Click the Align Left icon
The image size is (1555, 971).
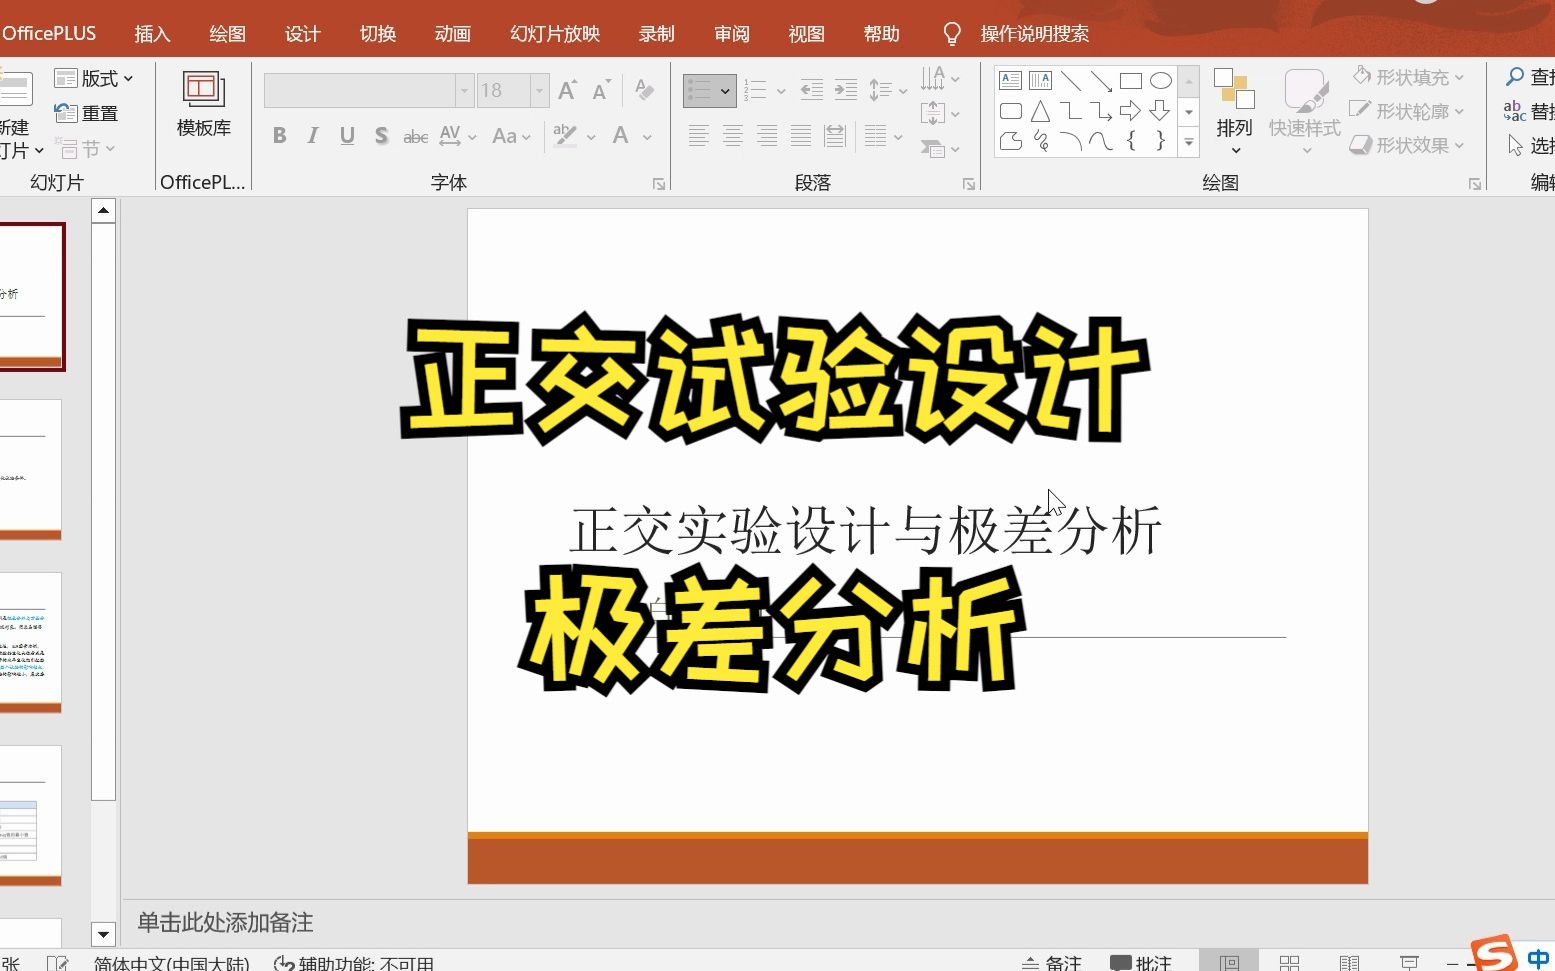699,136
